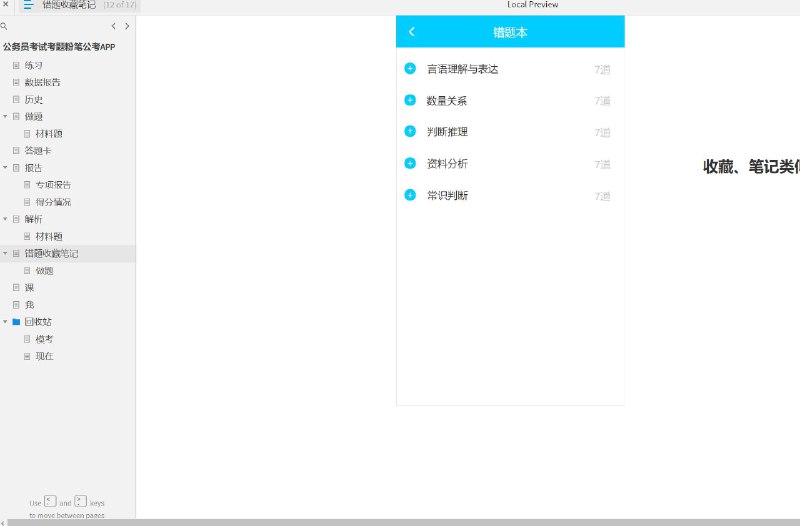Open the 答题卡 page in sitemap
Image resolution: width=800 pixels, height=526 pixels.
click(x=38, y=151)
